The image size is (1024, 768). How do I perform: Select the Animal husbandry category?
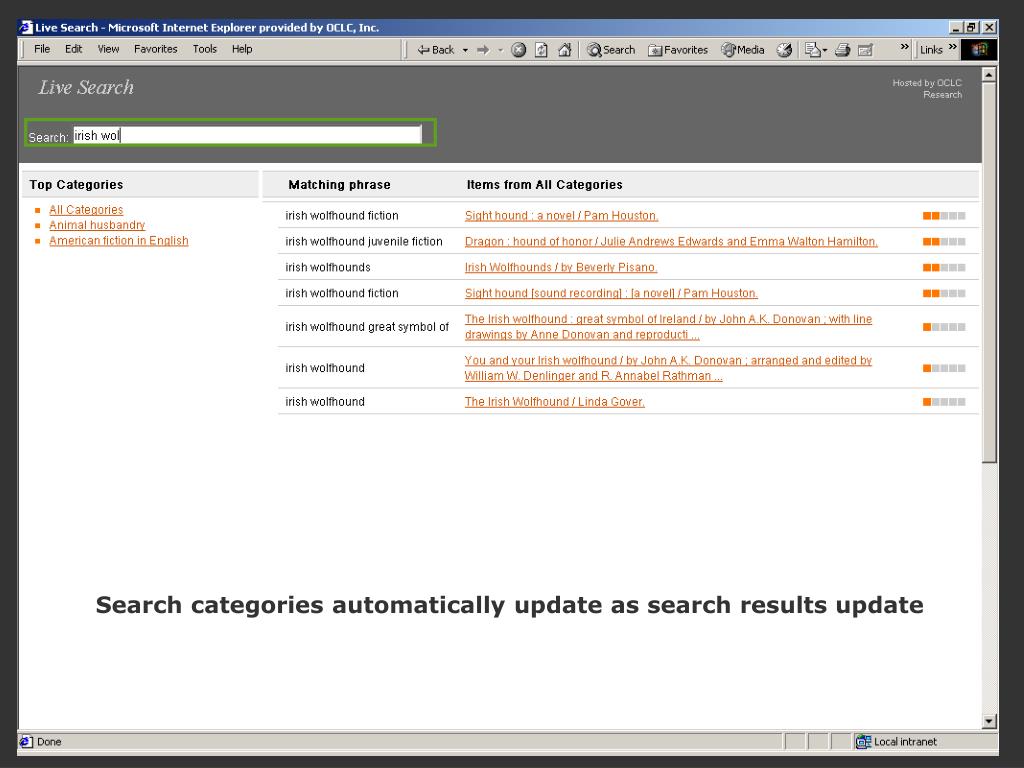97,225
